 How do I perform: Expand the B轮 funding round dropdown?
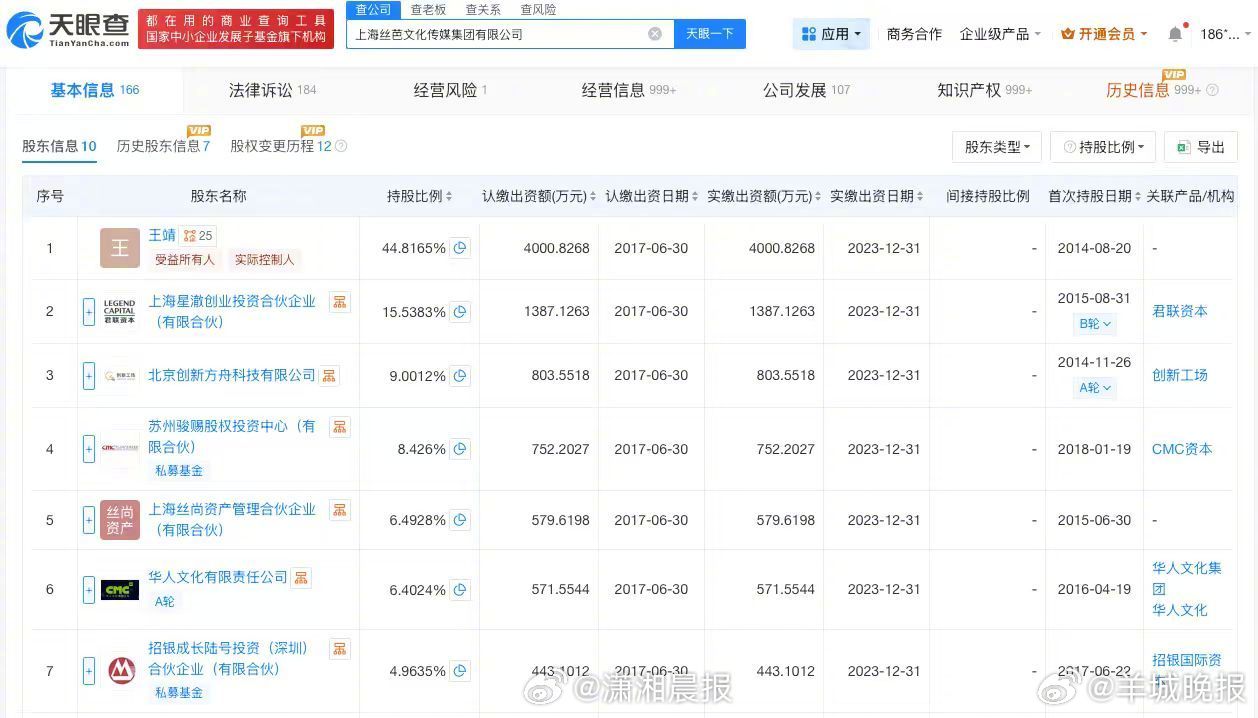click(x=1094, y=324)
